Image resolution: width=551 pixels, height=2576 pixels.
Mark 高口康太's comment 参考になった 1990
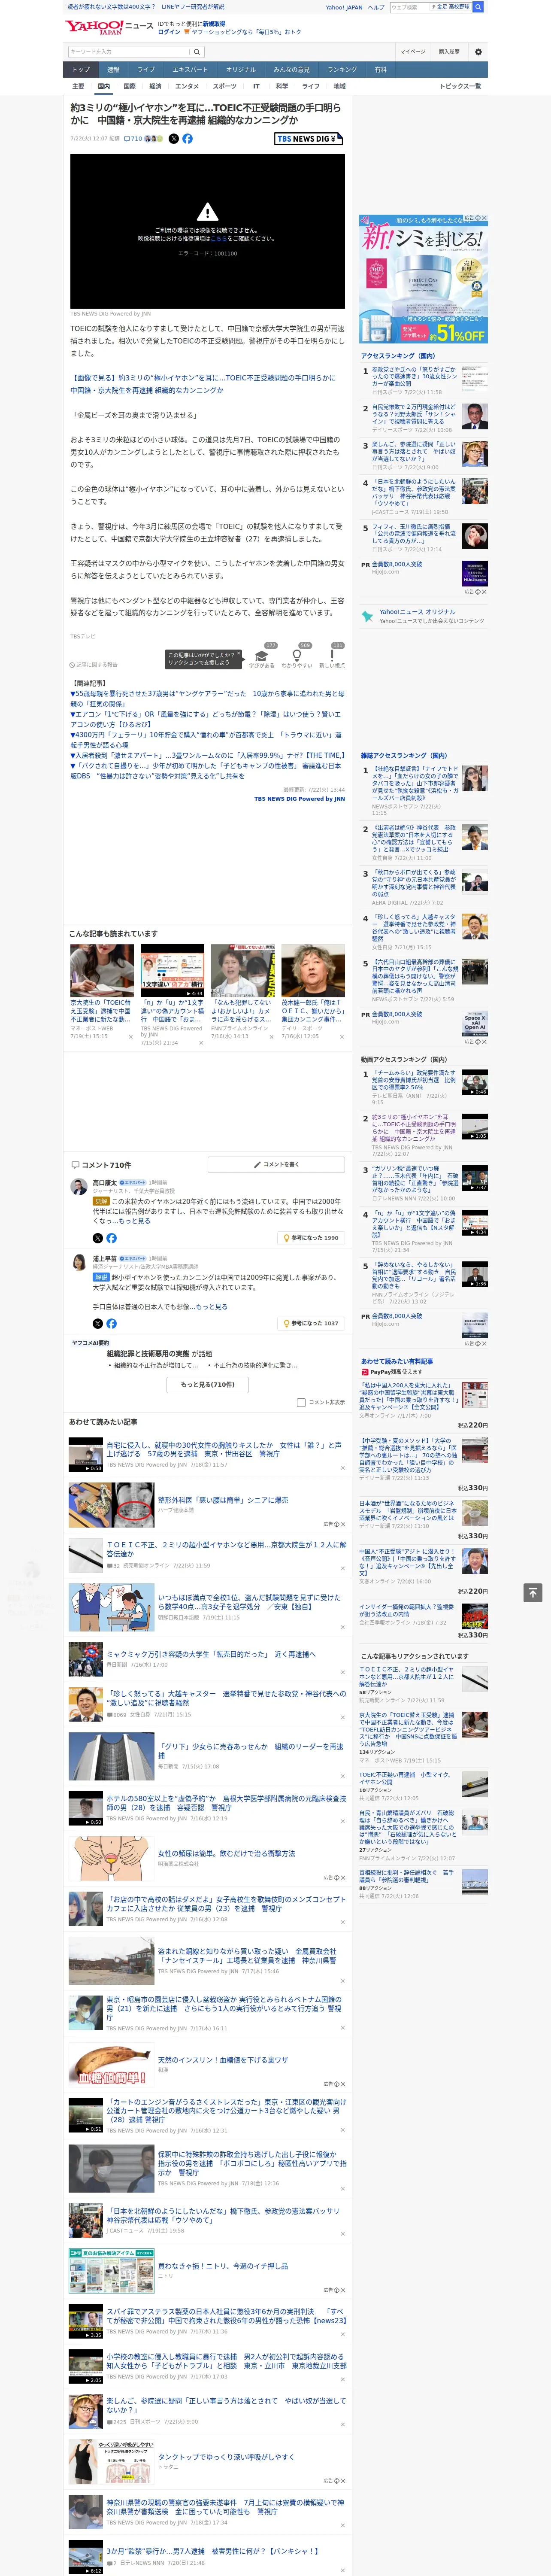click(x=311, y=1238)
